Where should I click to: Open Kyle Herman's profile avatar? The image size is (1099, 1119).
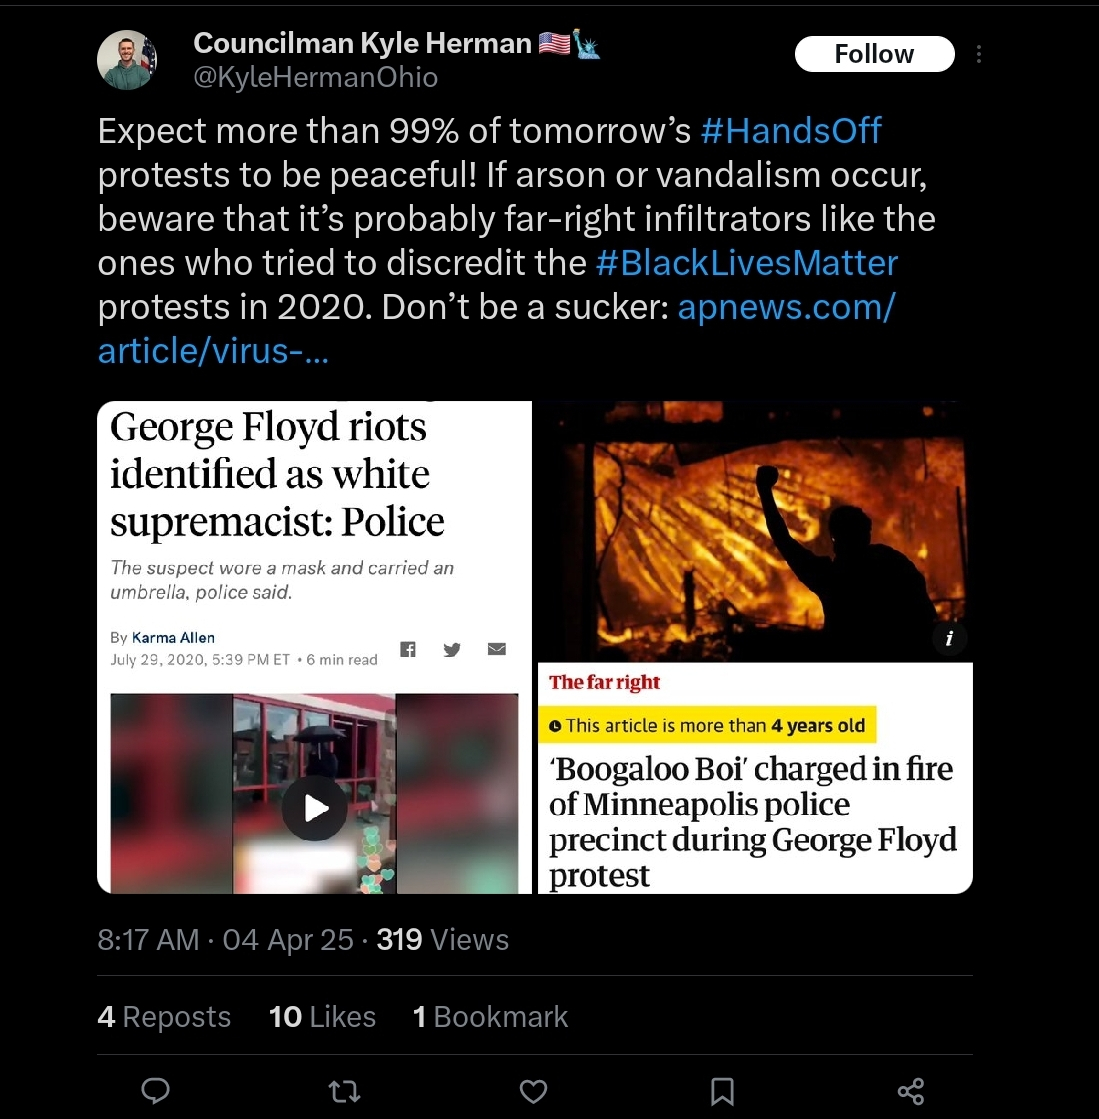pyautogui.click(x=127, y=60)
